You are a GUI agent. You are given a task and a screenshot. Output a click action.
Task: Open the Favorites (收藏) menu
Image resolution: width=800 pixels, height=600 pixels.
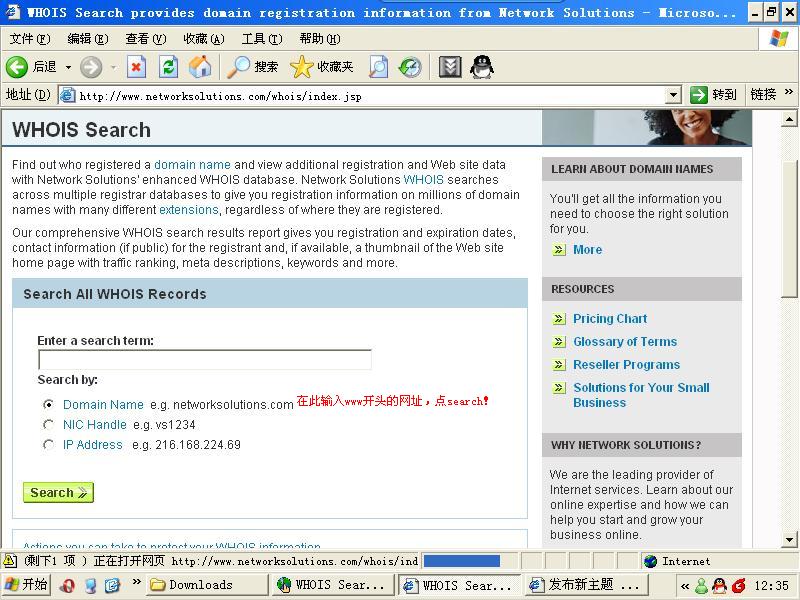point(204,39)
